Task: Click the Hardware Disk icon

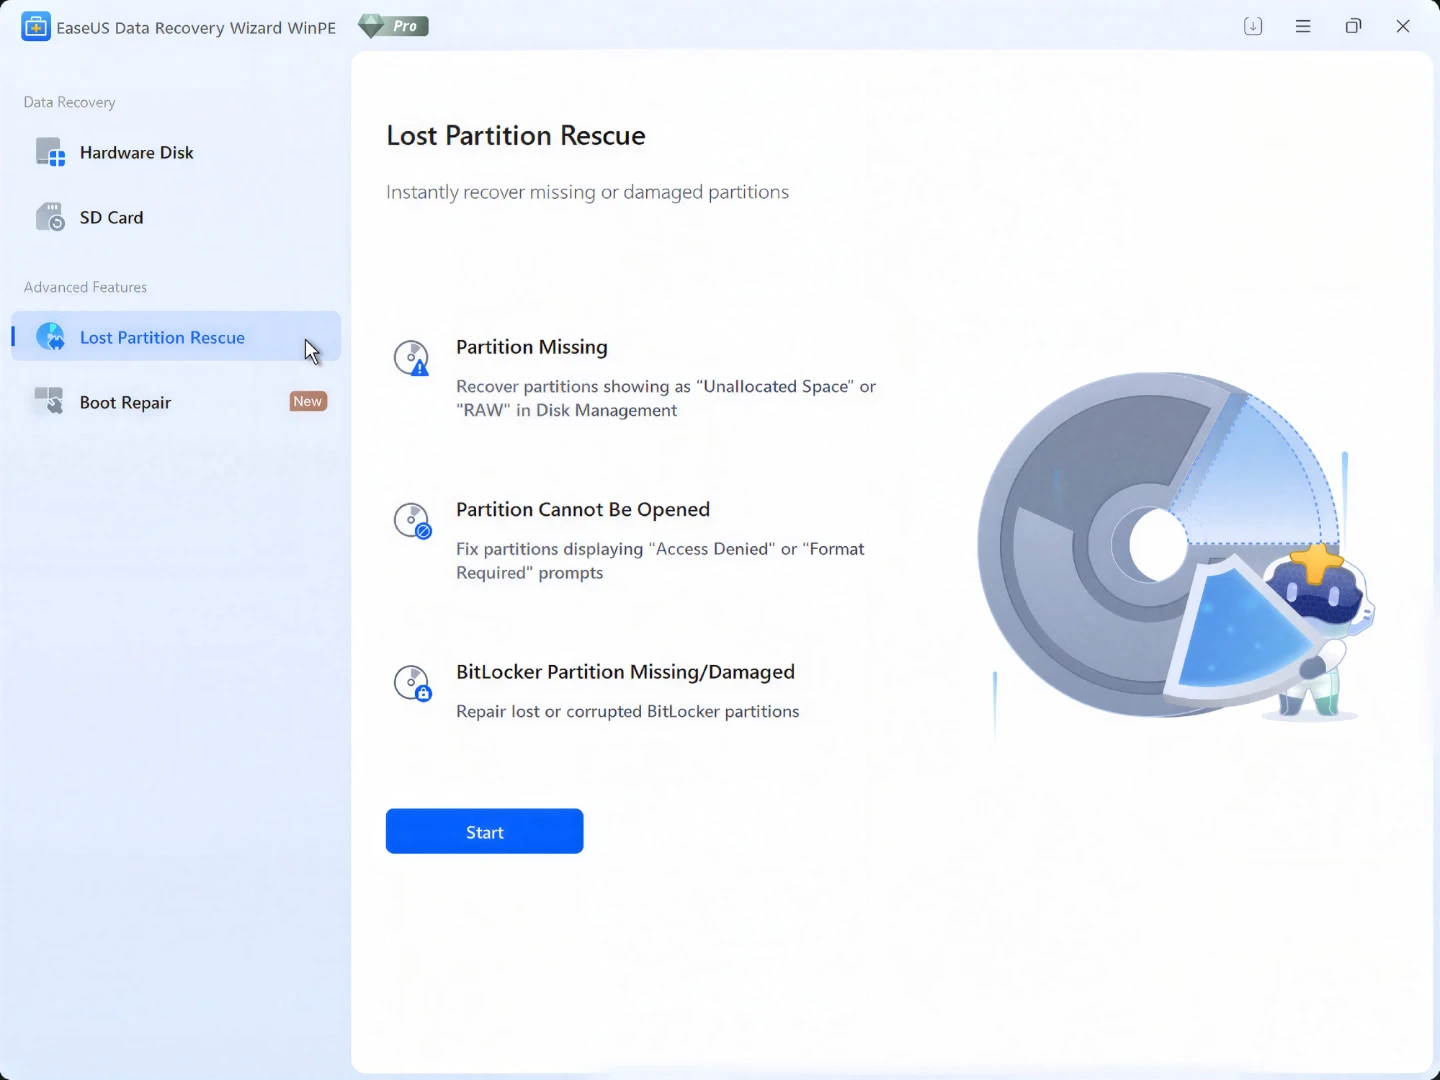Action: coord(50,152)
